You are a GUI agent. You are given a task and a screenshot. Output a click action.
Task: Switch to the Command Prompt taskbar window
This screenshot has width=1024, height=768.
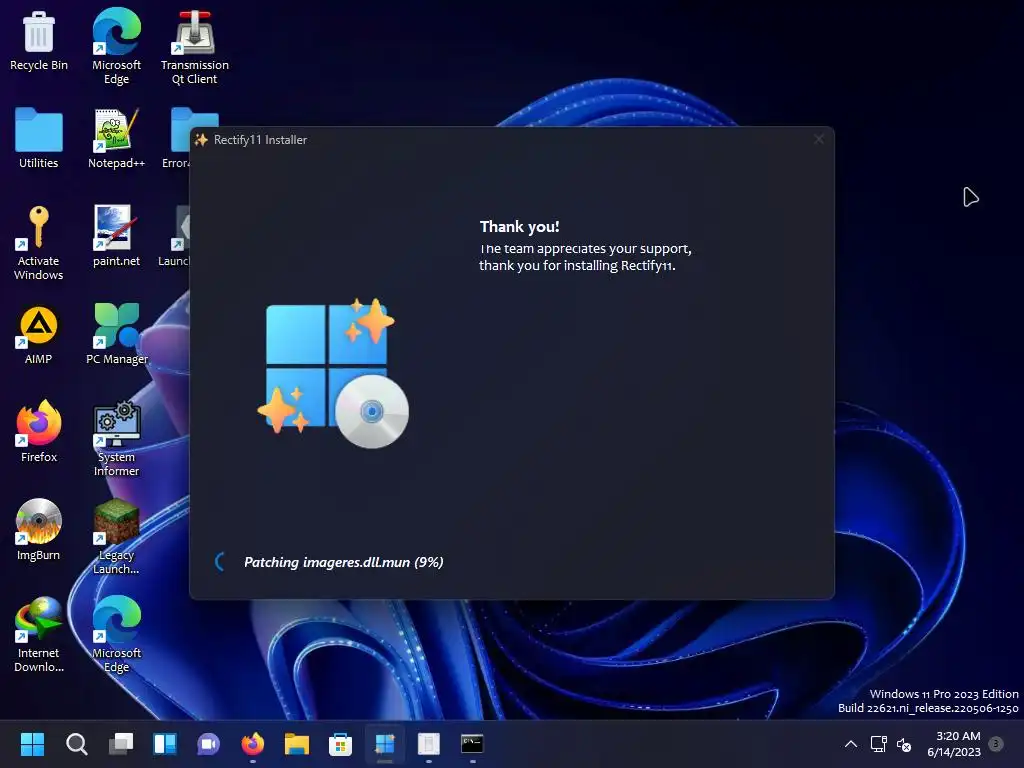472,743
